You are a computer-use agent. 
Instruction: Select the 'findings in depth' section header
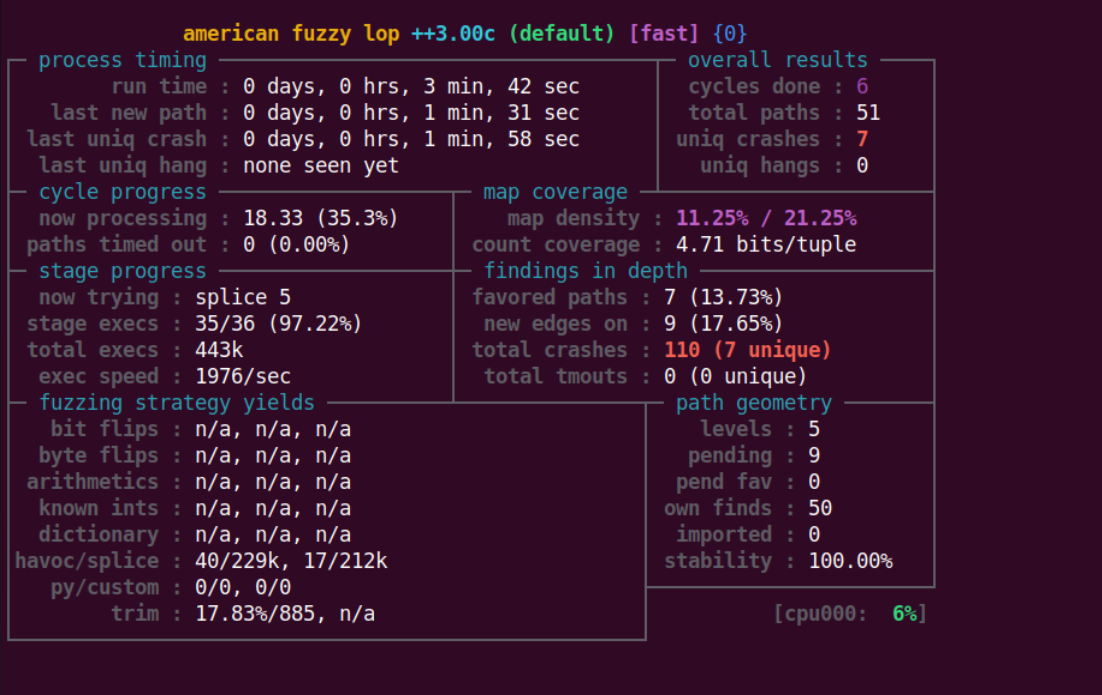coord(585,271)
